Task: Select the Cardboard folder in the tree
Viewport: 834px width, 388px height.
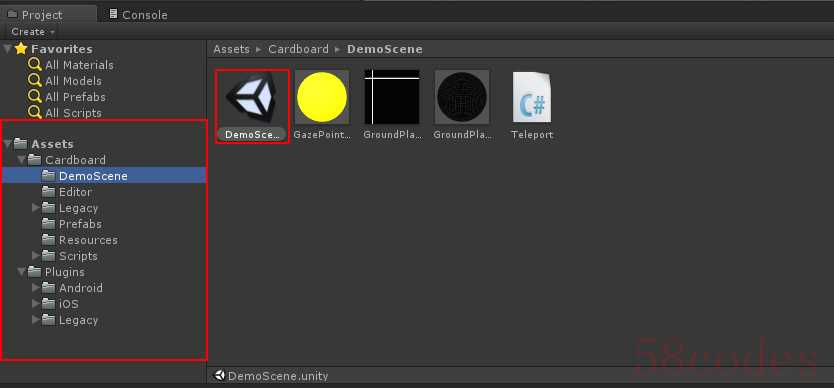Action: click(75, 160)
